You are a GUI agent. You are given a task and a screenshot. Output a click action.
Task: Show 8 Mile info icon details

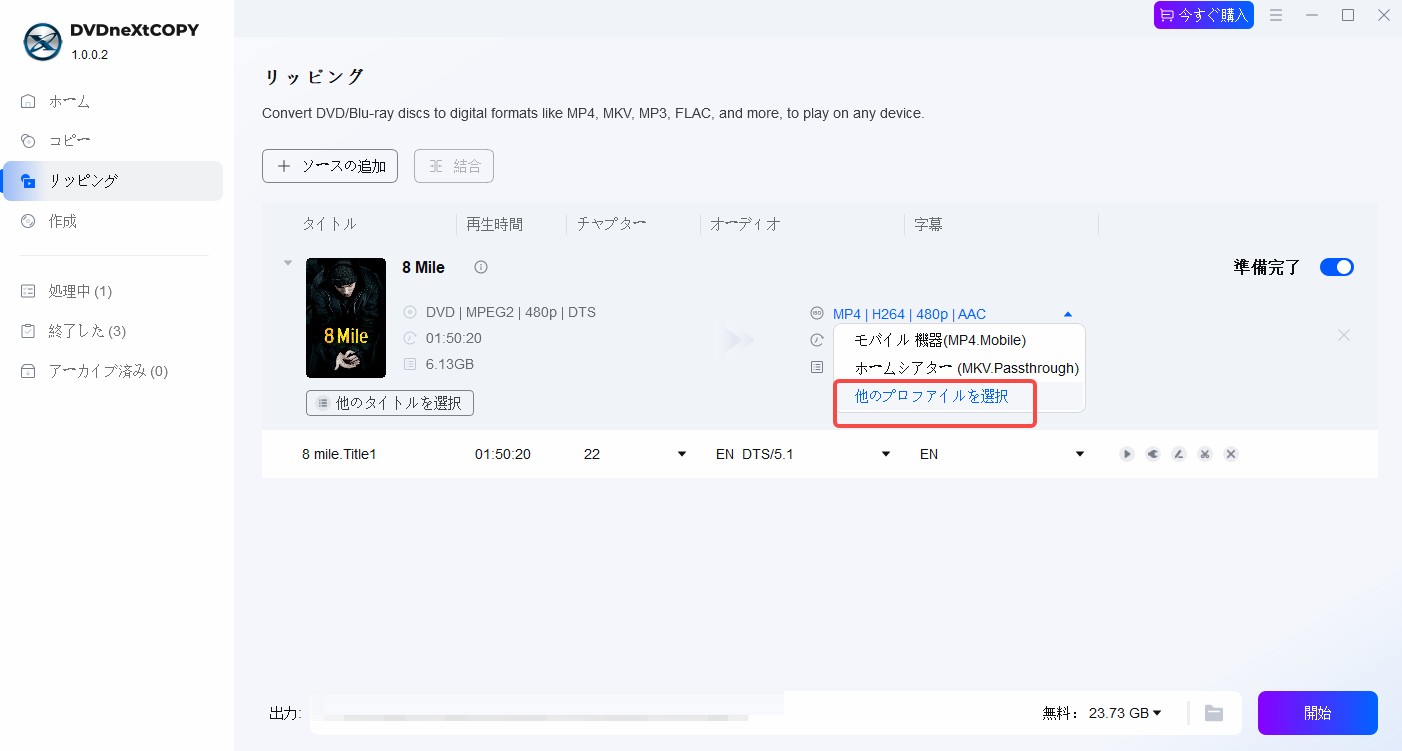(x=481, y=267)
